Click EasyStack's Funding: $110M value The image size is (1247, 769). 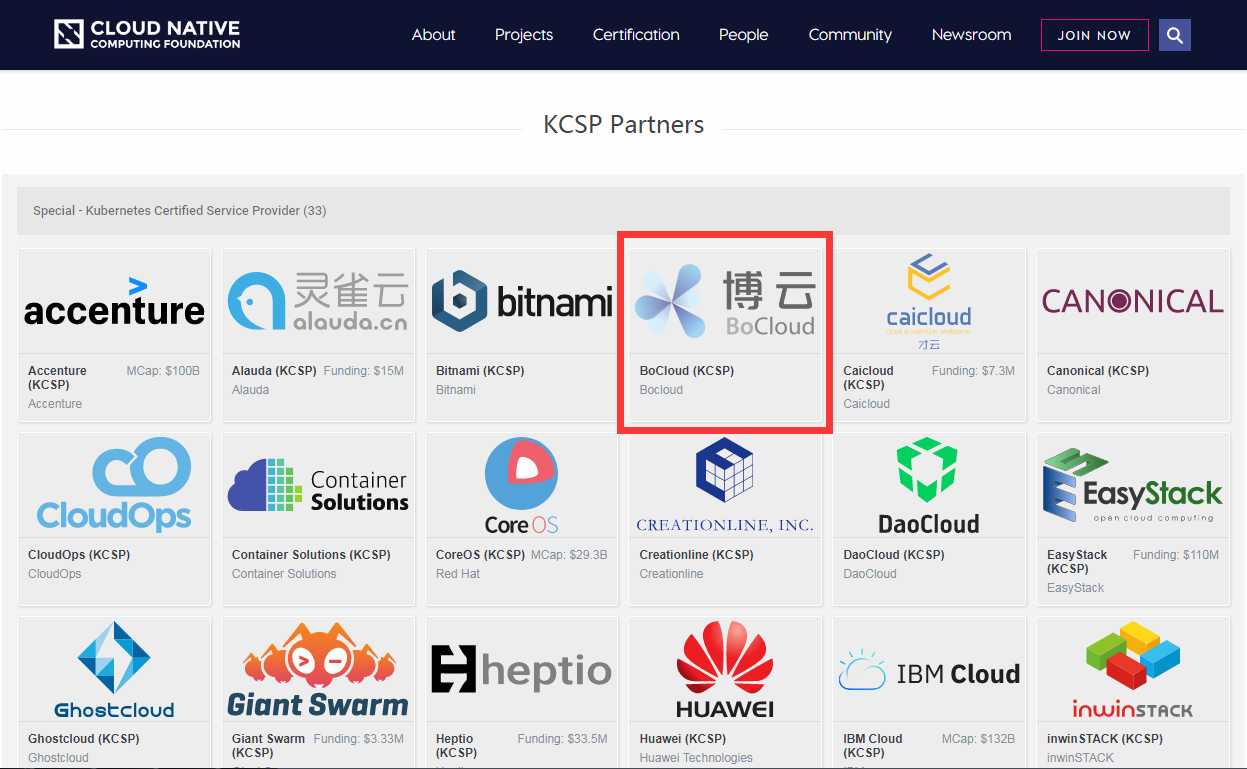(x=1176, y=555)
